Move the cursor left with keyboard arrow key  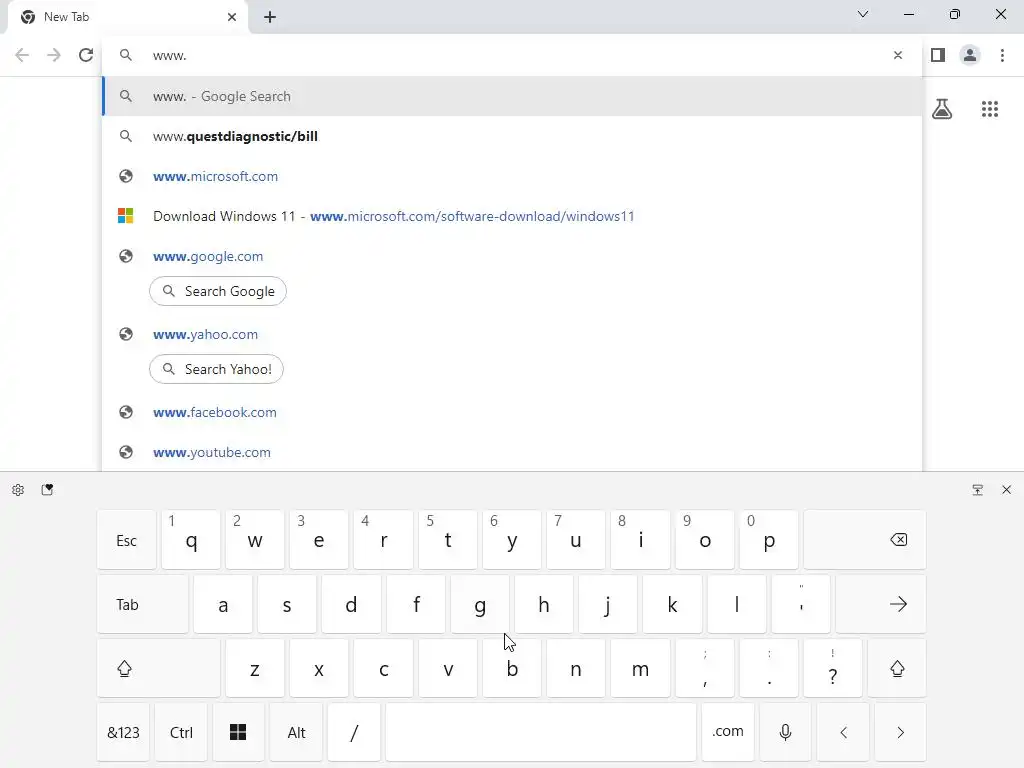click(x=843, y=732)
